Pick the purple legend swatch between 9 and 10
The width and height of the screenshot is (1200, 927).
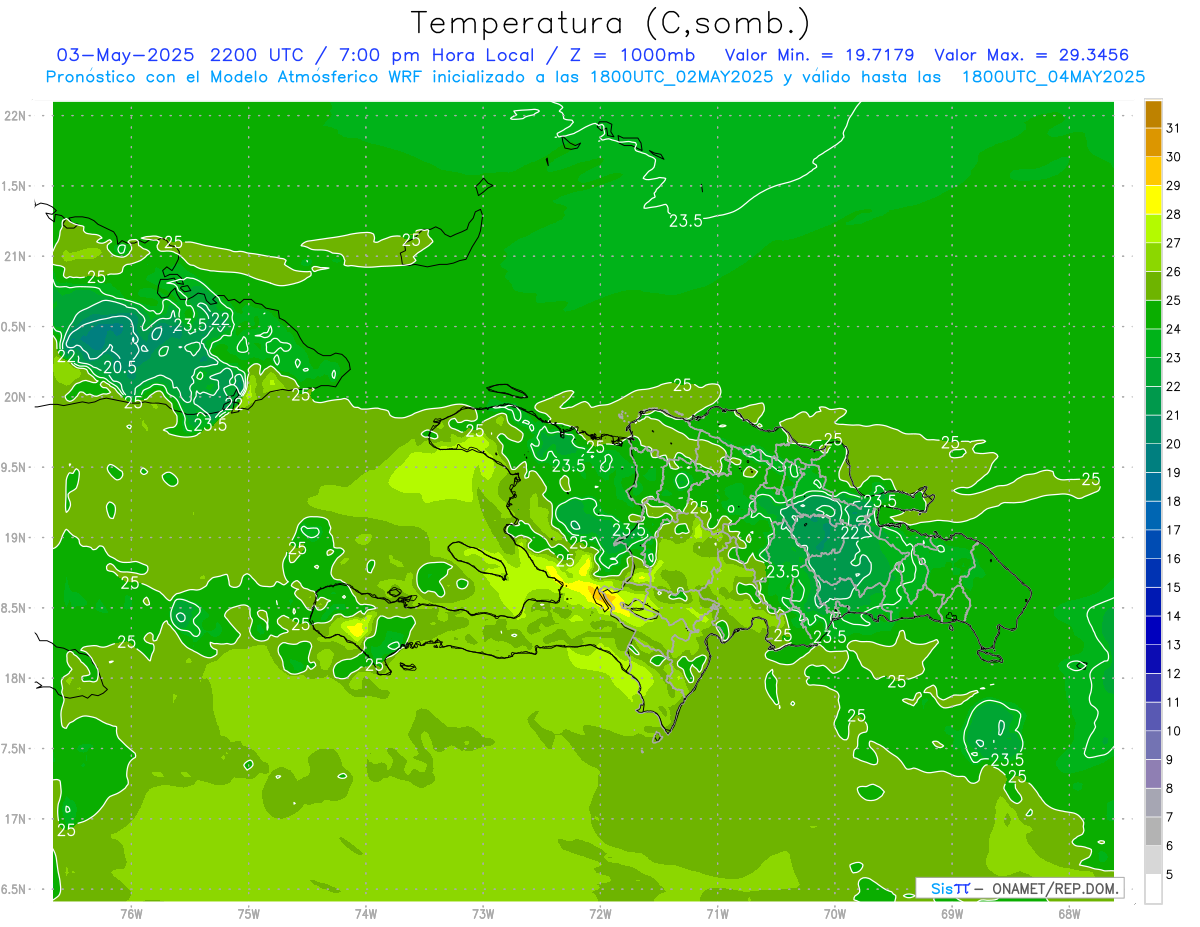tap(1153, 745)
